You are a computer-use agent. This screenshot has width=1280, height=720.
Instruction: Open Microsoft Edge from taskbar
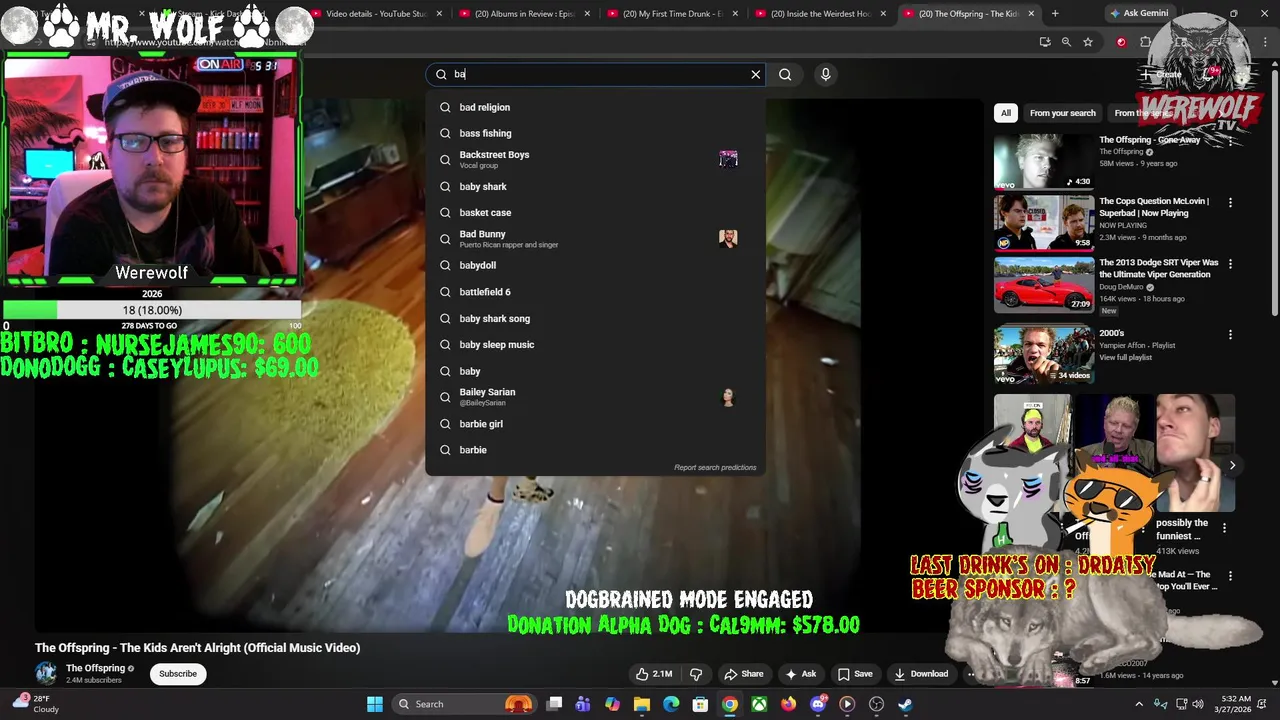click(671, 704)
